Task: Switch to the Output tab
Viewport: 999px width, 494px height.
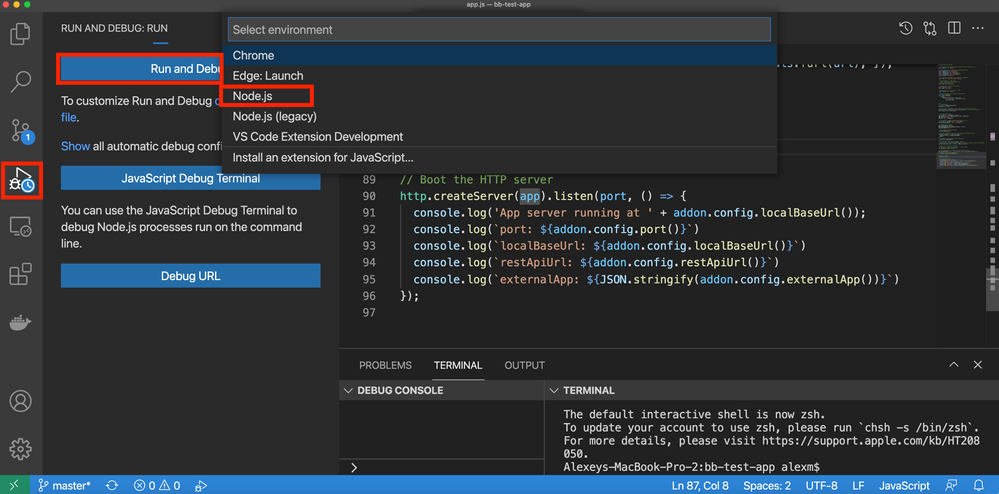Action: [524, 365]
